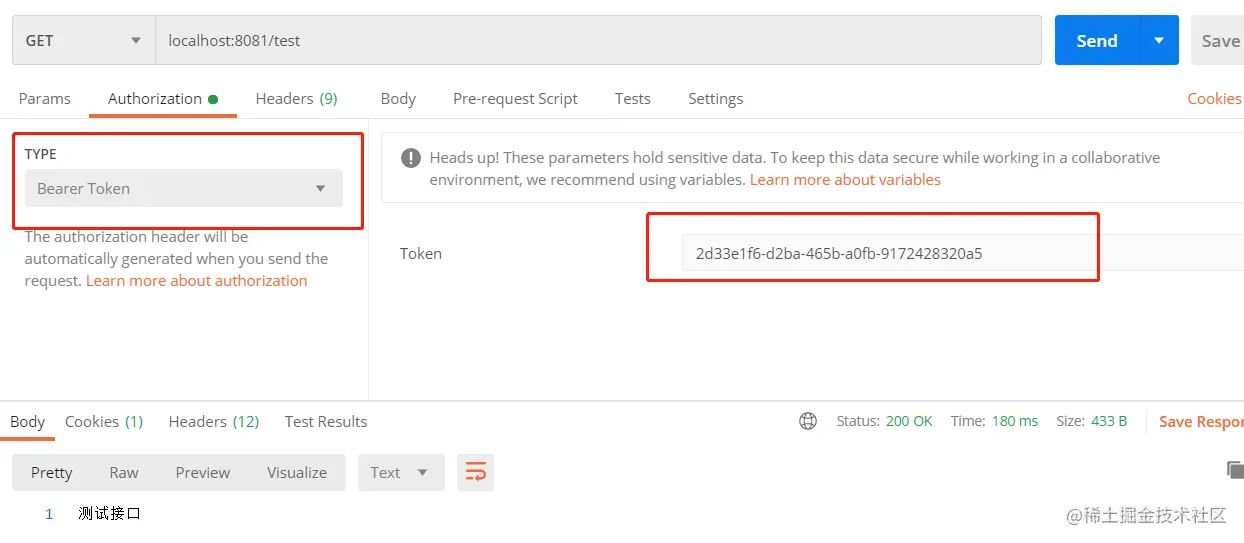Select the Test Results tab
Viewport: 1244px width, 543px height.
click(326, 421)
